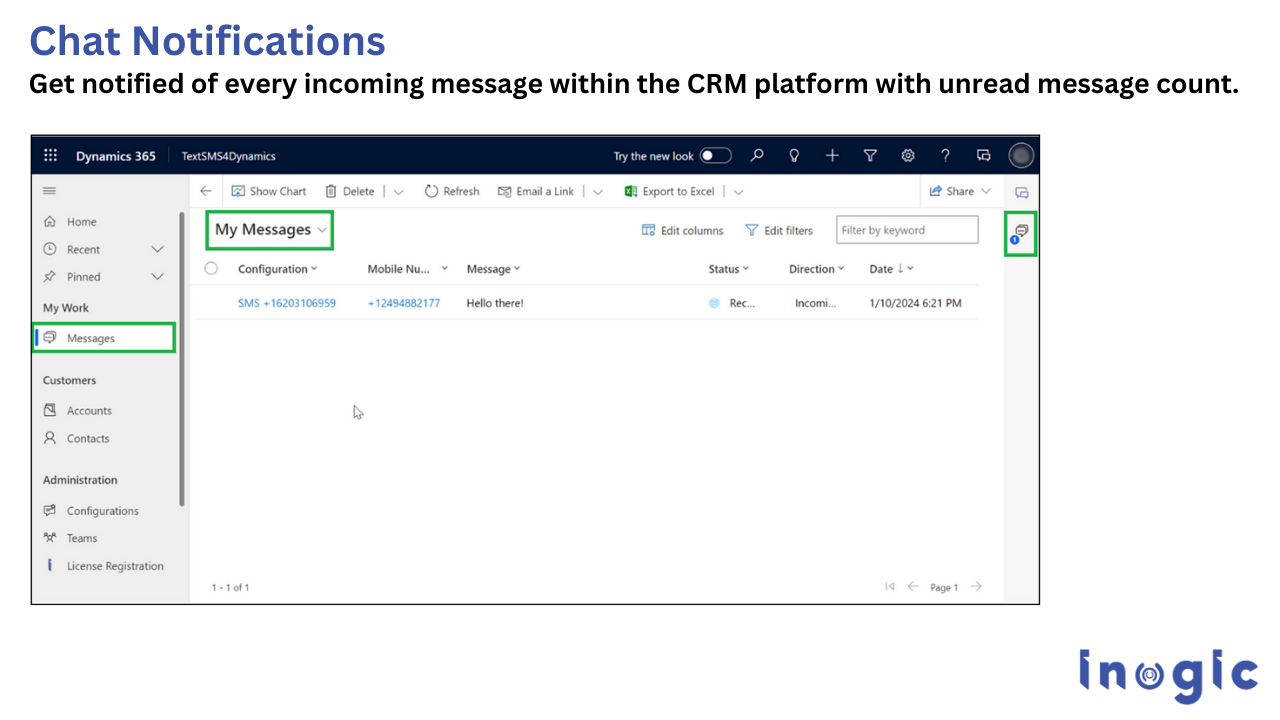Open the help question mark icon
Viewport: 1280px width, 720px height.
coord(945,155)
